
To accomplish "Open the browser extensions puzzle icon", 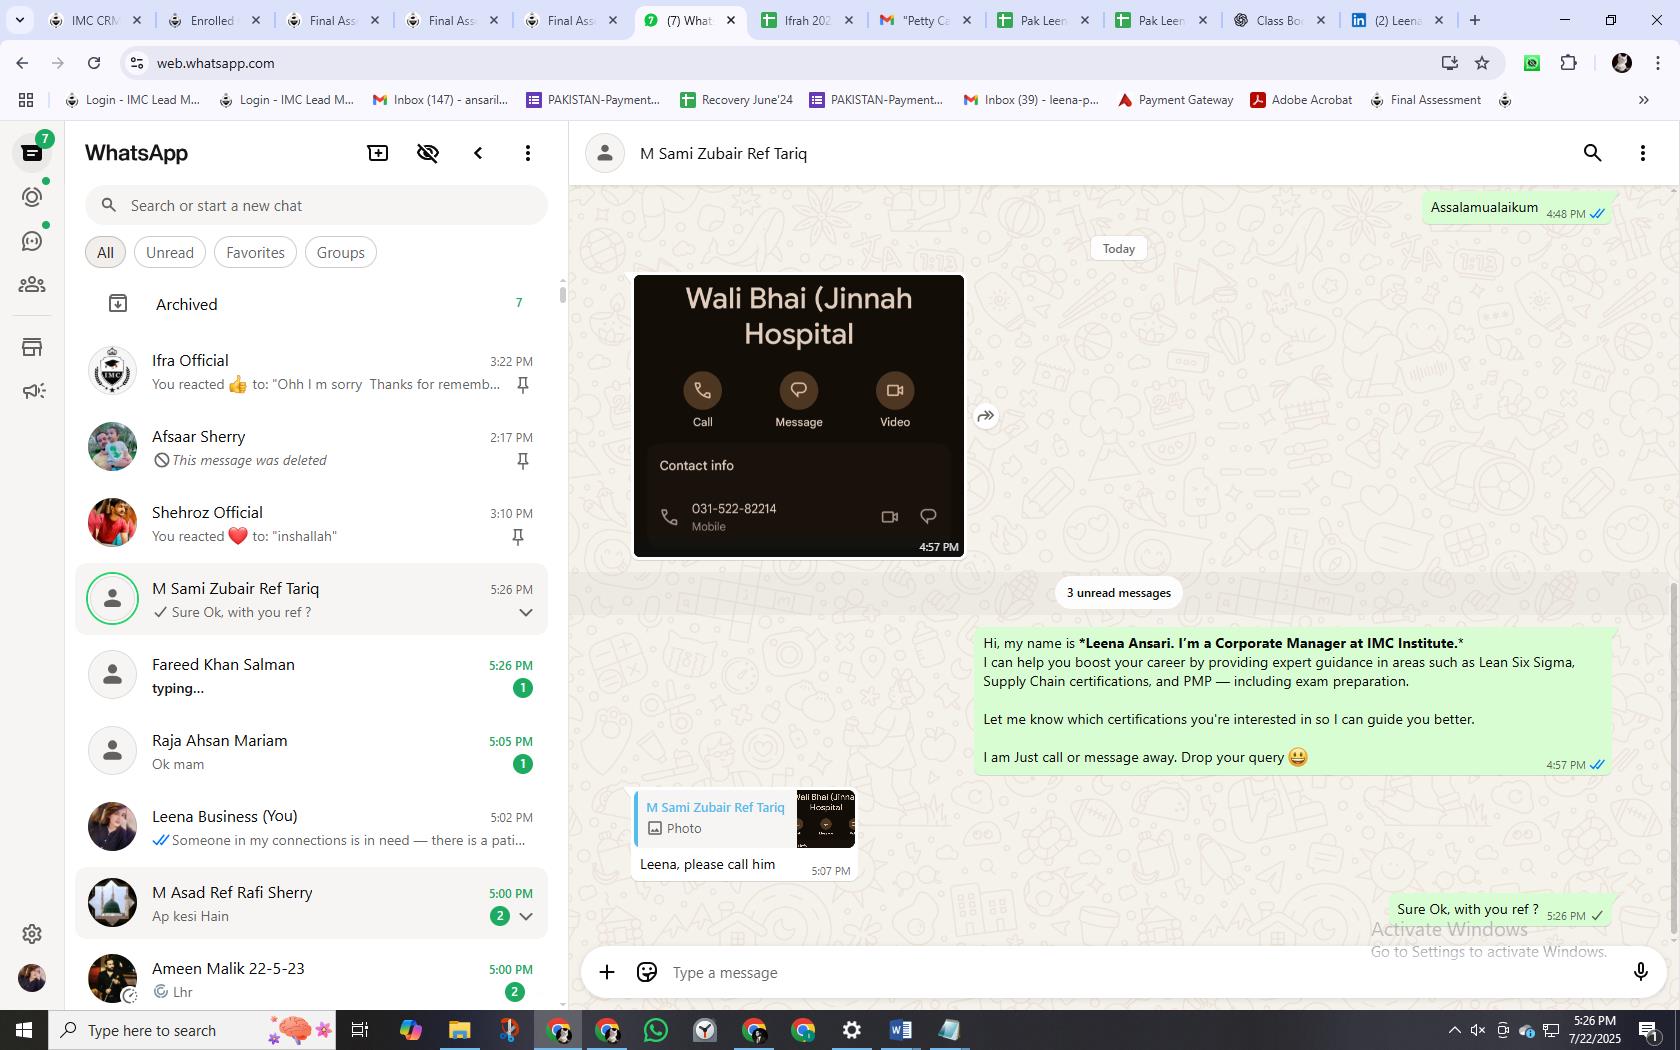I will (1568, 63).
